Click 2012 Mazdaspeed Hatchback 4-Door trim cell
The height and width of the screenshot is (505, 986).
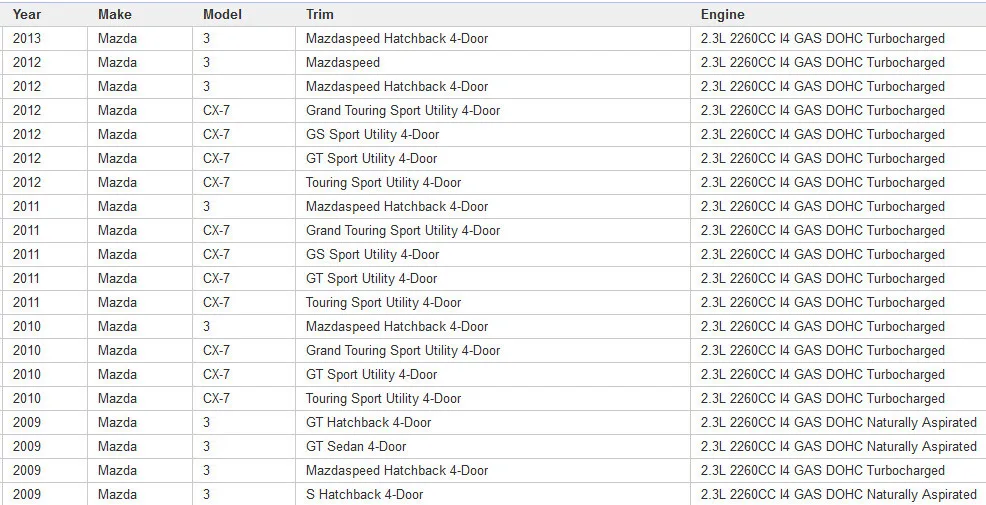tap(493, 86)
